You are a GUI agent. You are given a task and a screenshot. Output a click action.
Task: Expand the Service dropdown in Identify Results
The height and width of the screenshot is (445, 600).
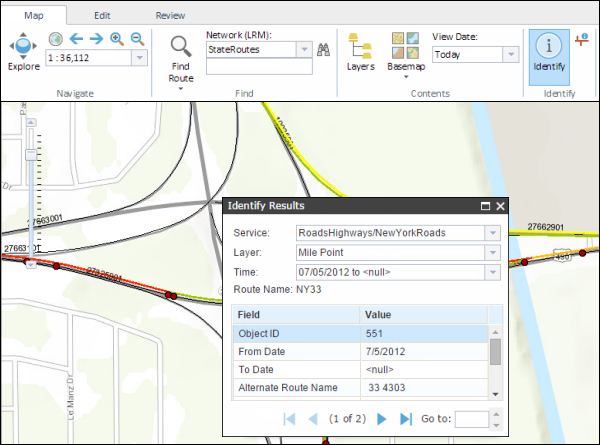tap(491, 232)
